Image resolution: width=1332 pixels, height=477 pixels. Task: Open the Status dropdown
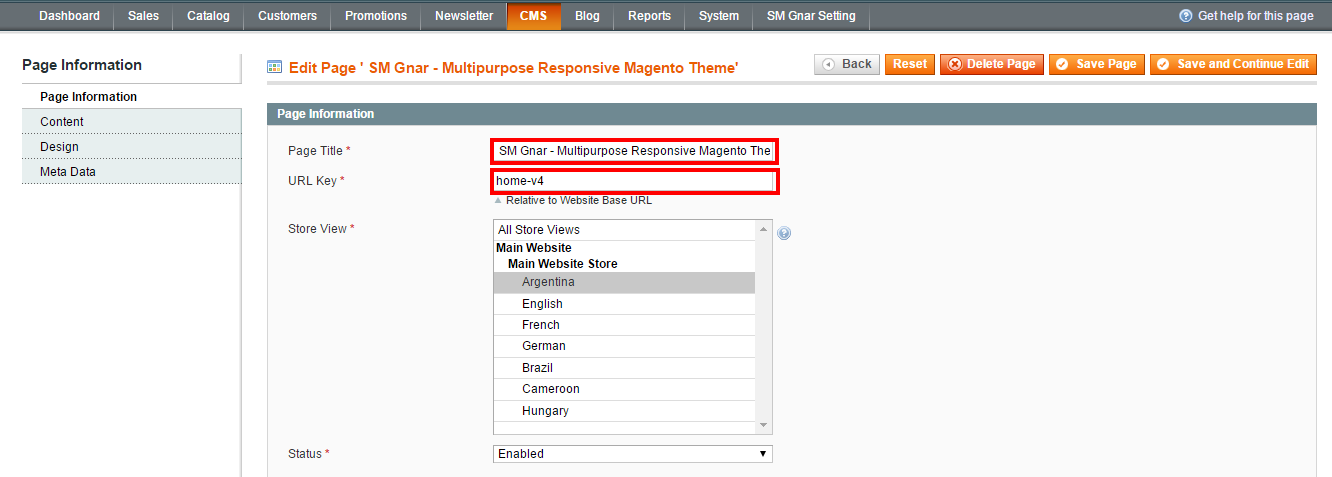(633, 454)
